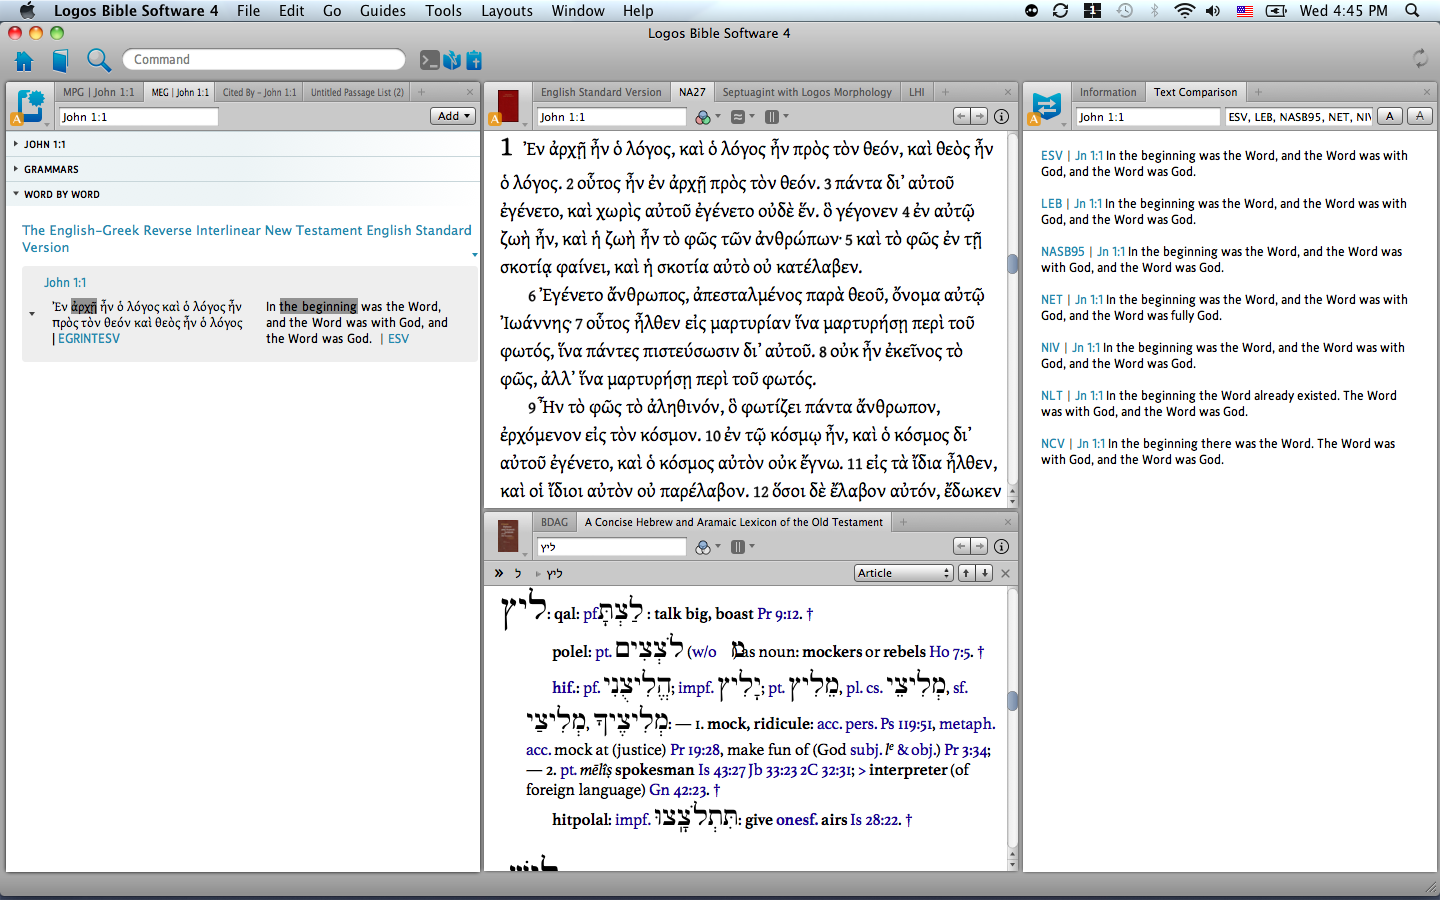Click the Wi-Fi status menu bar icon
Screen dimensions: 1440x900
pos(1184,11)
